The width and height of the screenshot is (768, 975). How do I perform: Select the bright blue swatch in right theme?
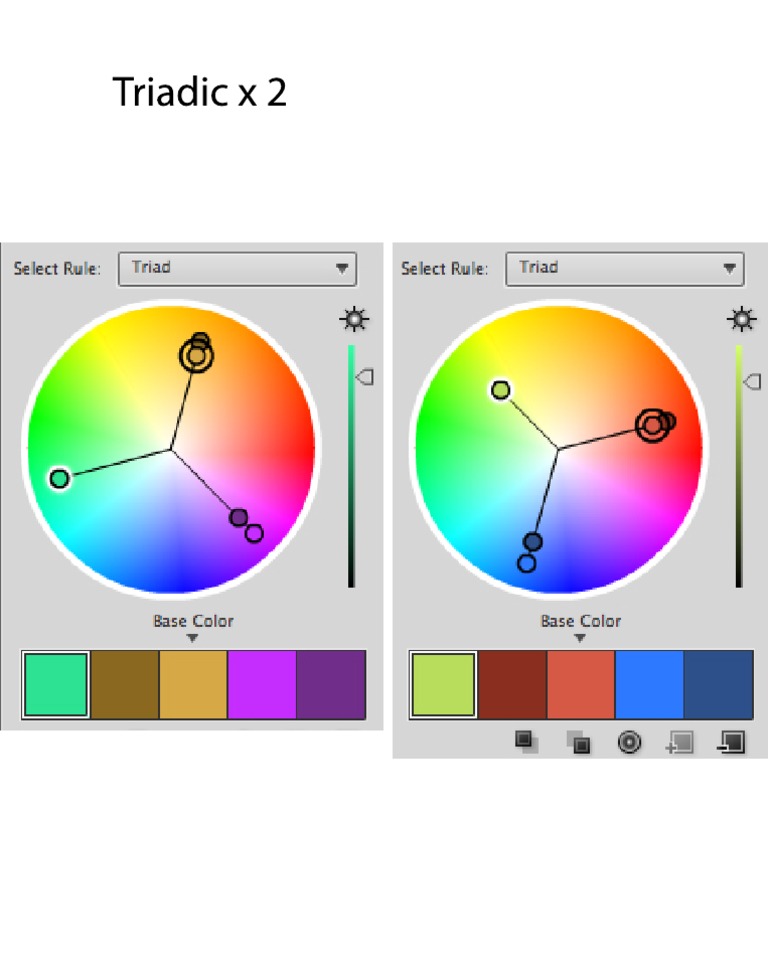click(x=649, y=684)
